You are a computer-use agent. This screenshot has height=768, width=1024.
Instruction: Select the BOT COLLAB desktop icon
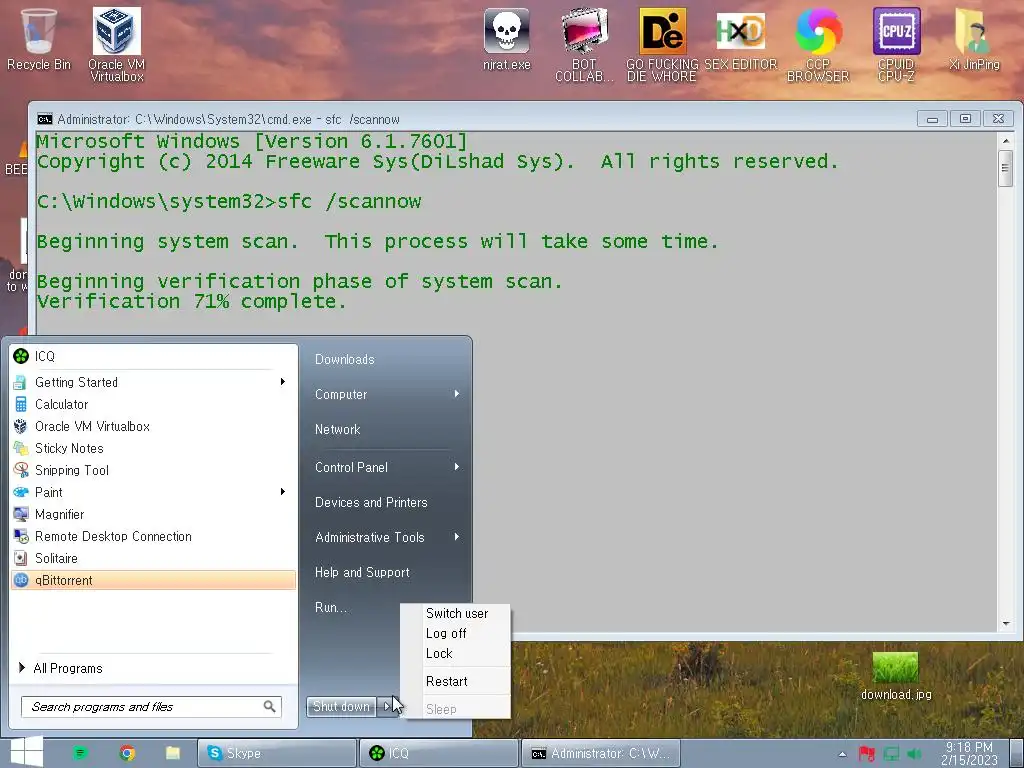tap(584, 44)
